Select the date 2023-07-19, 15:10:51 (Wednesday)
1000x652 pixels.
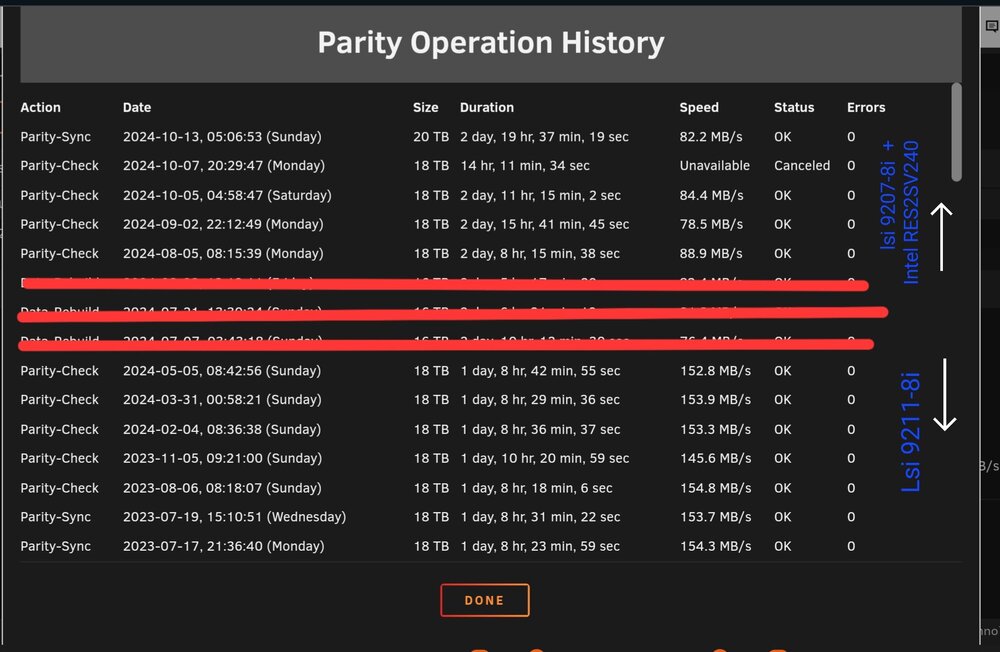click(235, 517)
